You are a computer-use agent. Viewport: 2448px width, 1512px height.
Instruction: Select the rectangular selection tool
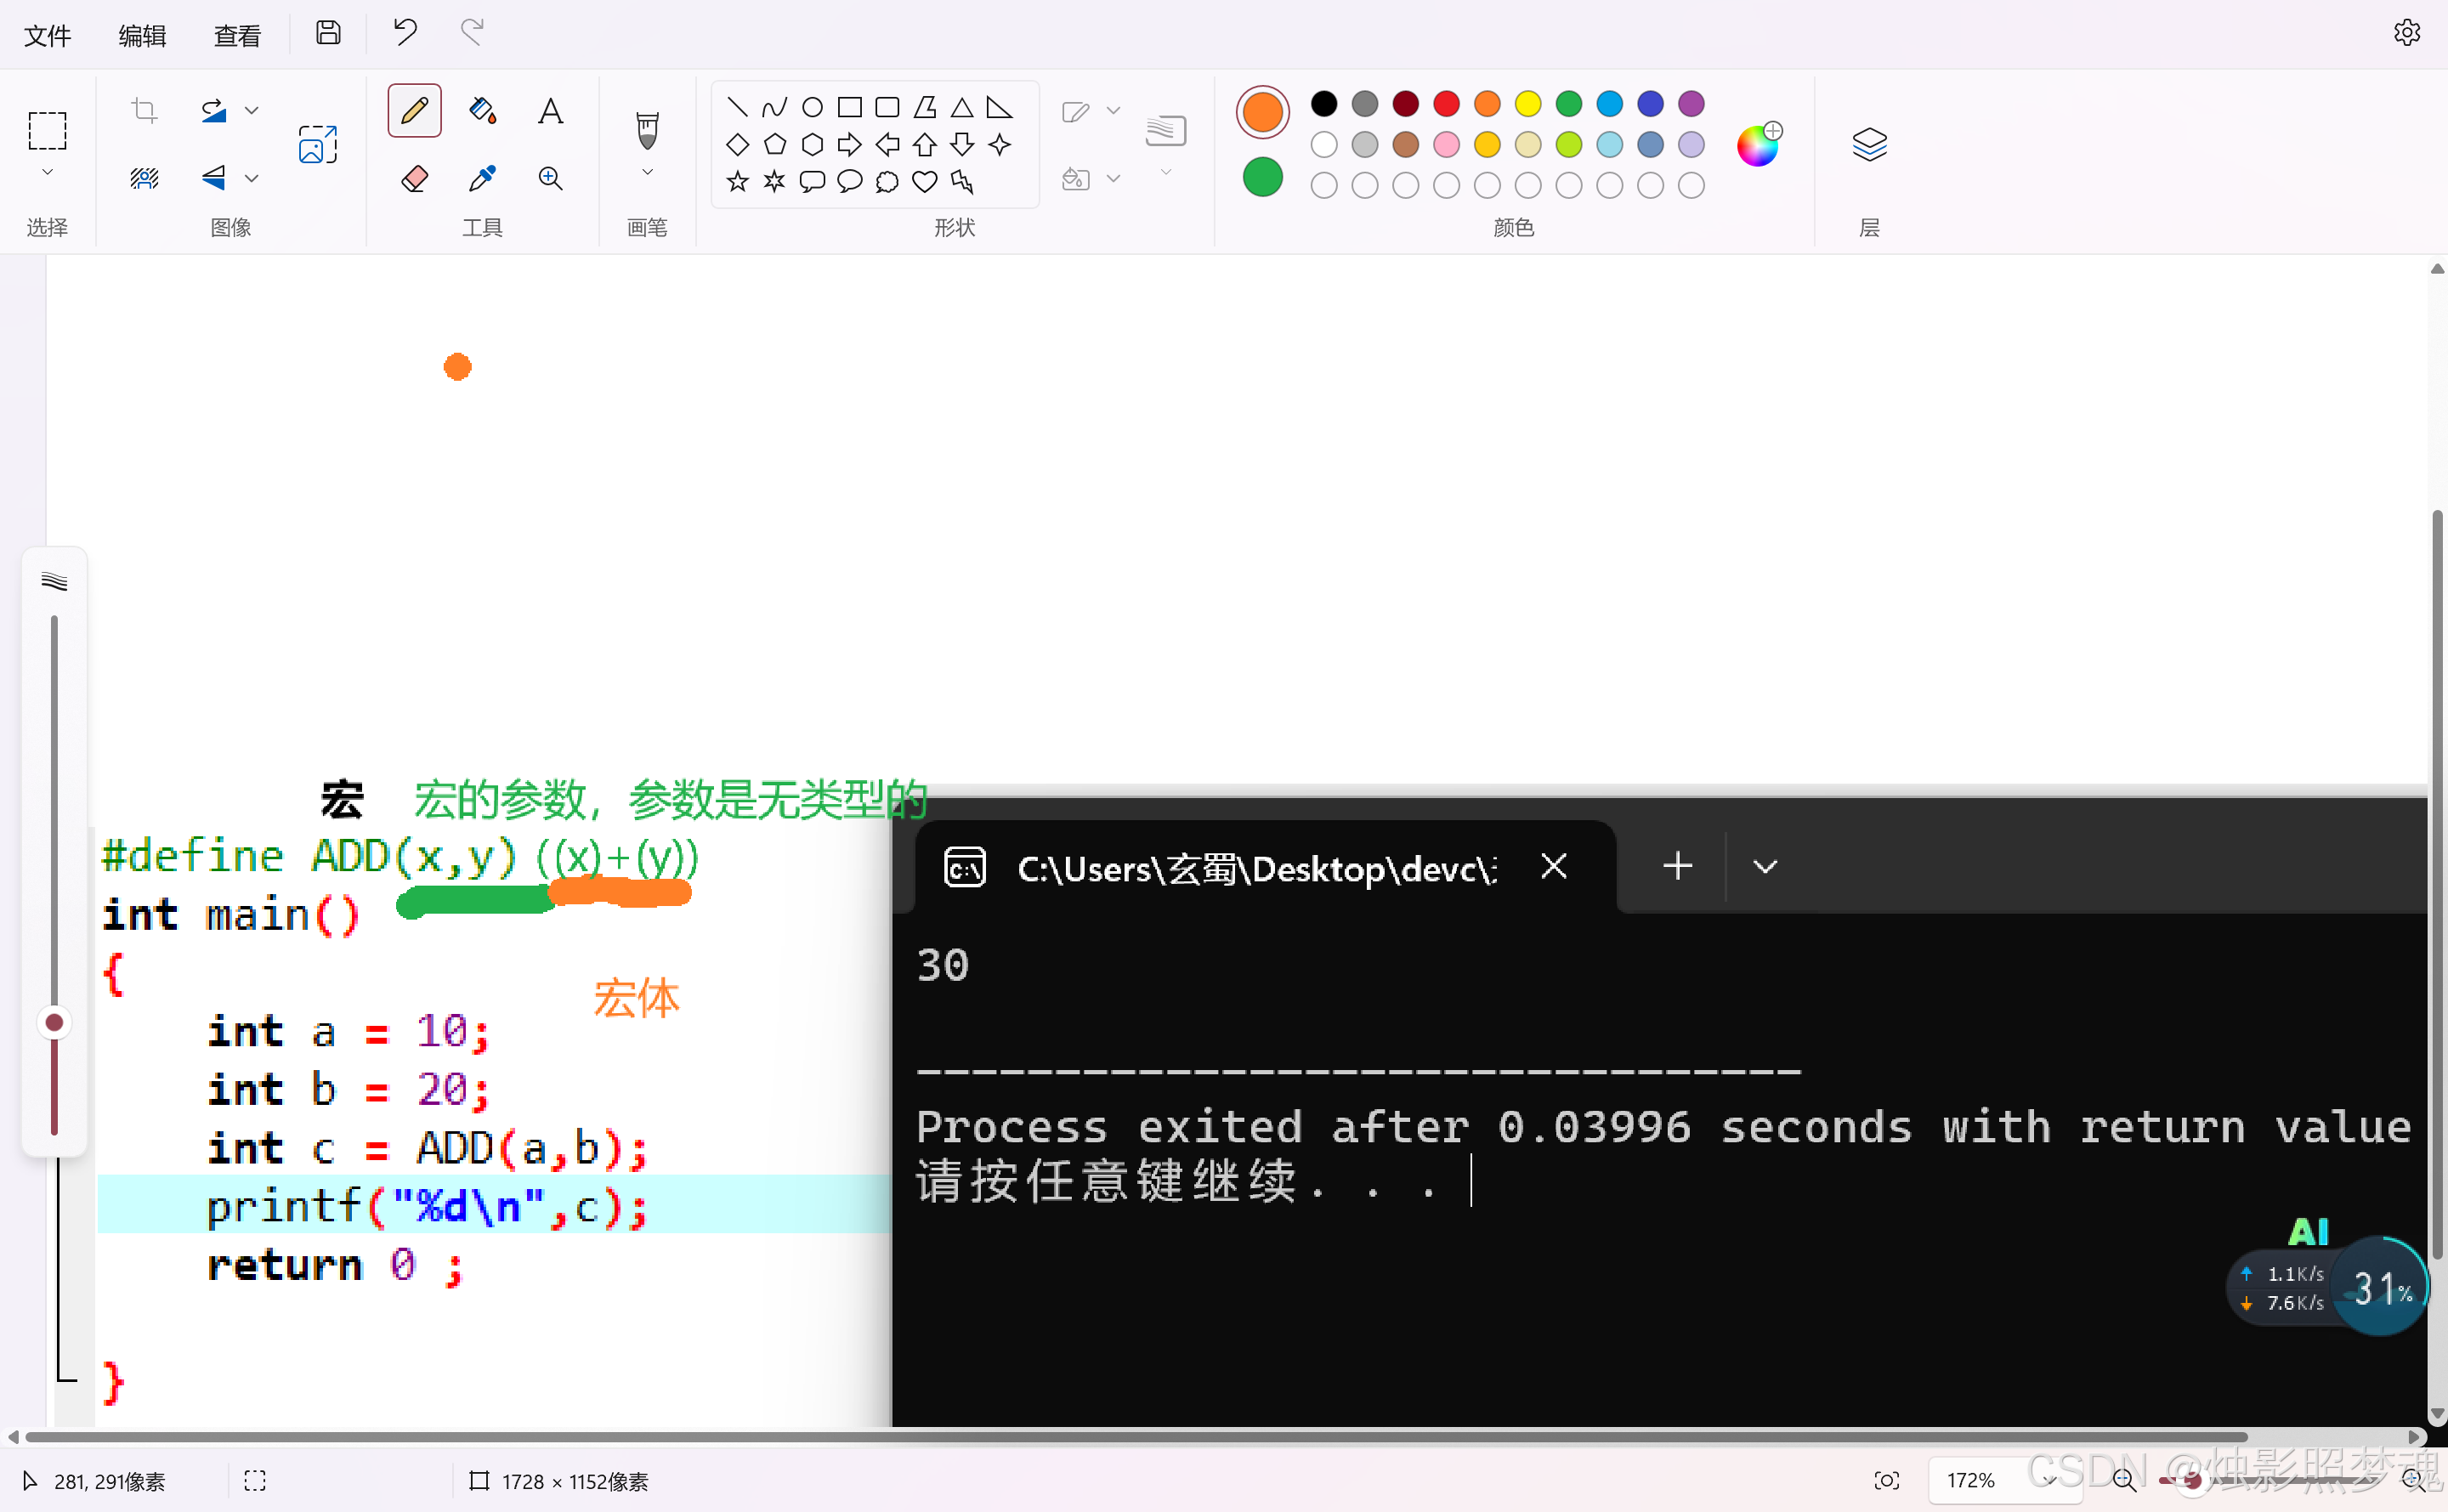click(47, 130)
